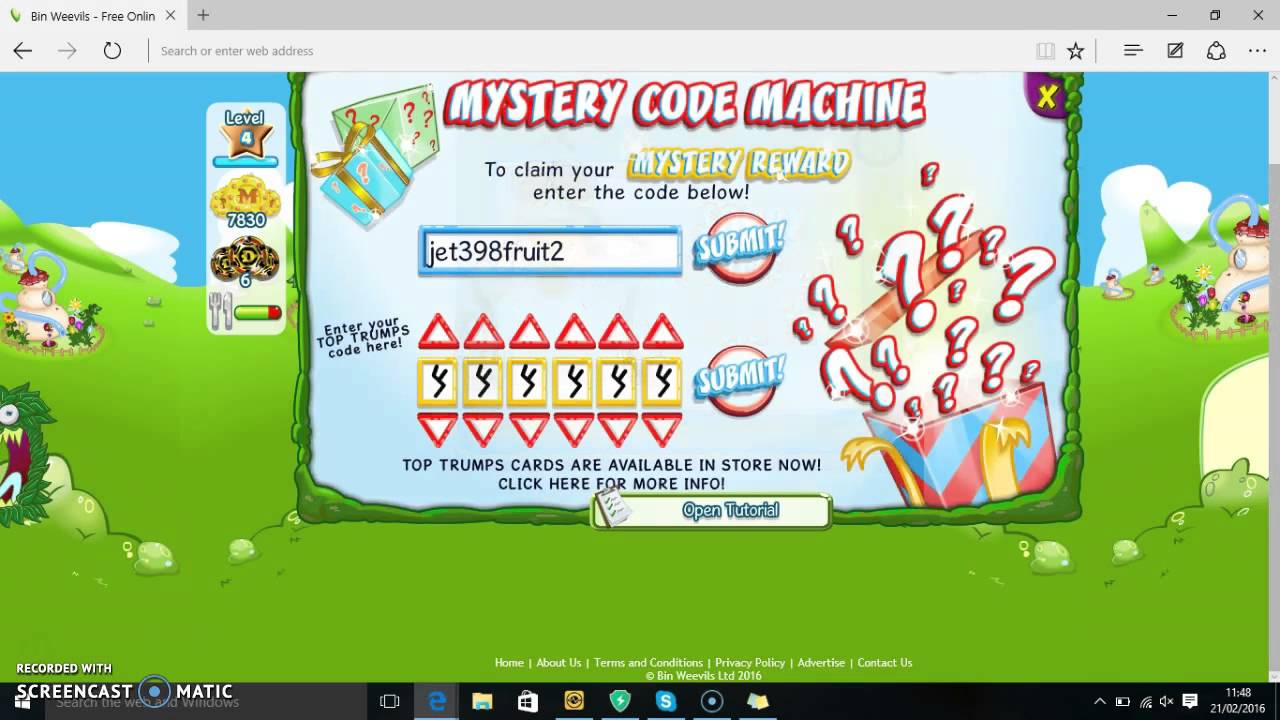Select the third Top Trumps symbol box
Viewport: 1280px width, 720px height.
coord(529,381)
